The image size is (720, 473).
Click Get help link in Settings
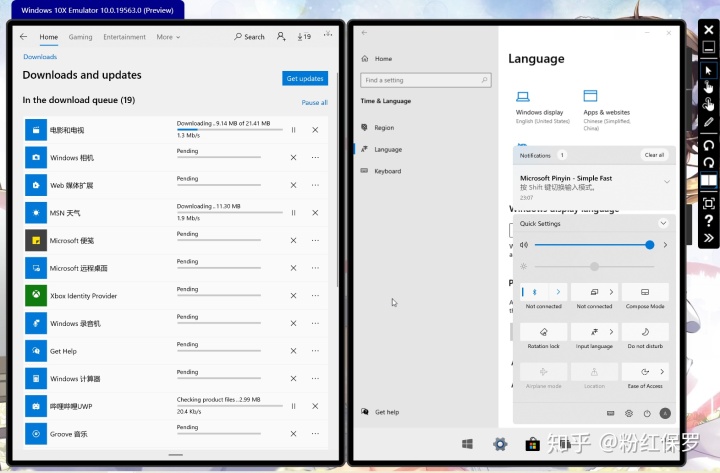(380, 412)
